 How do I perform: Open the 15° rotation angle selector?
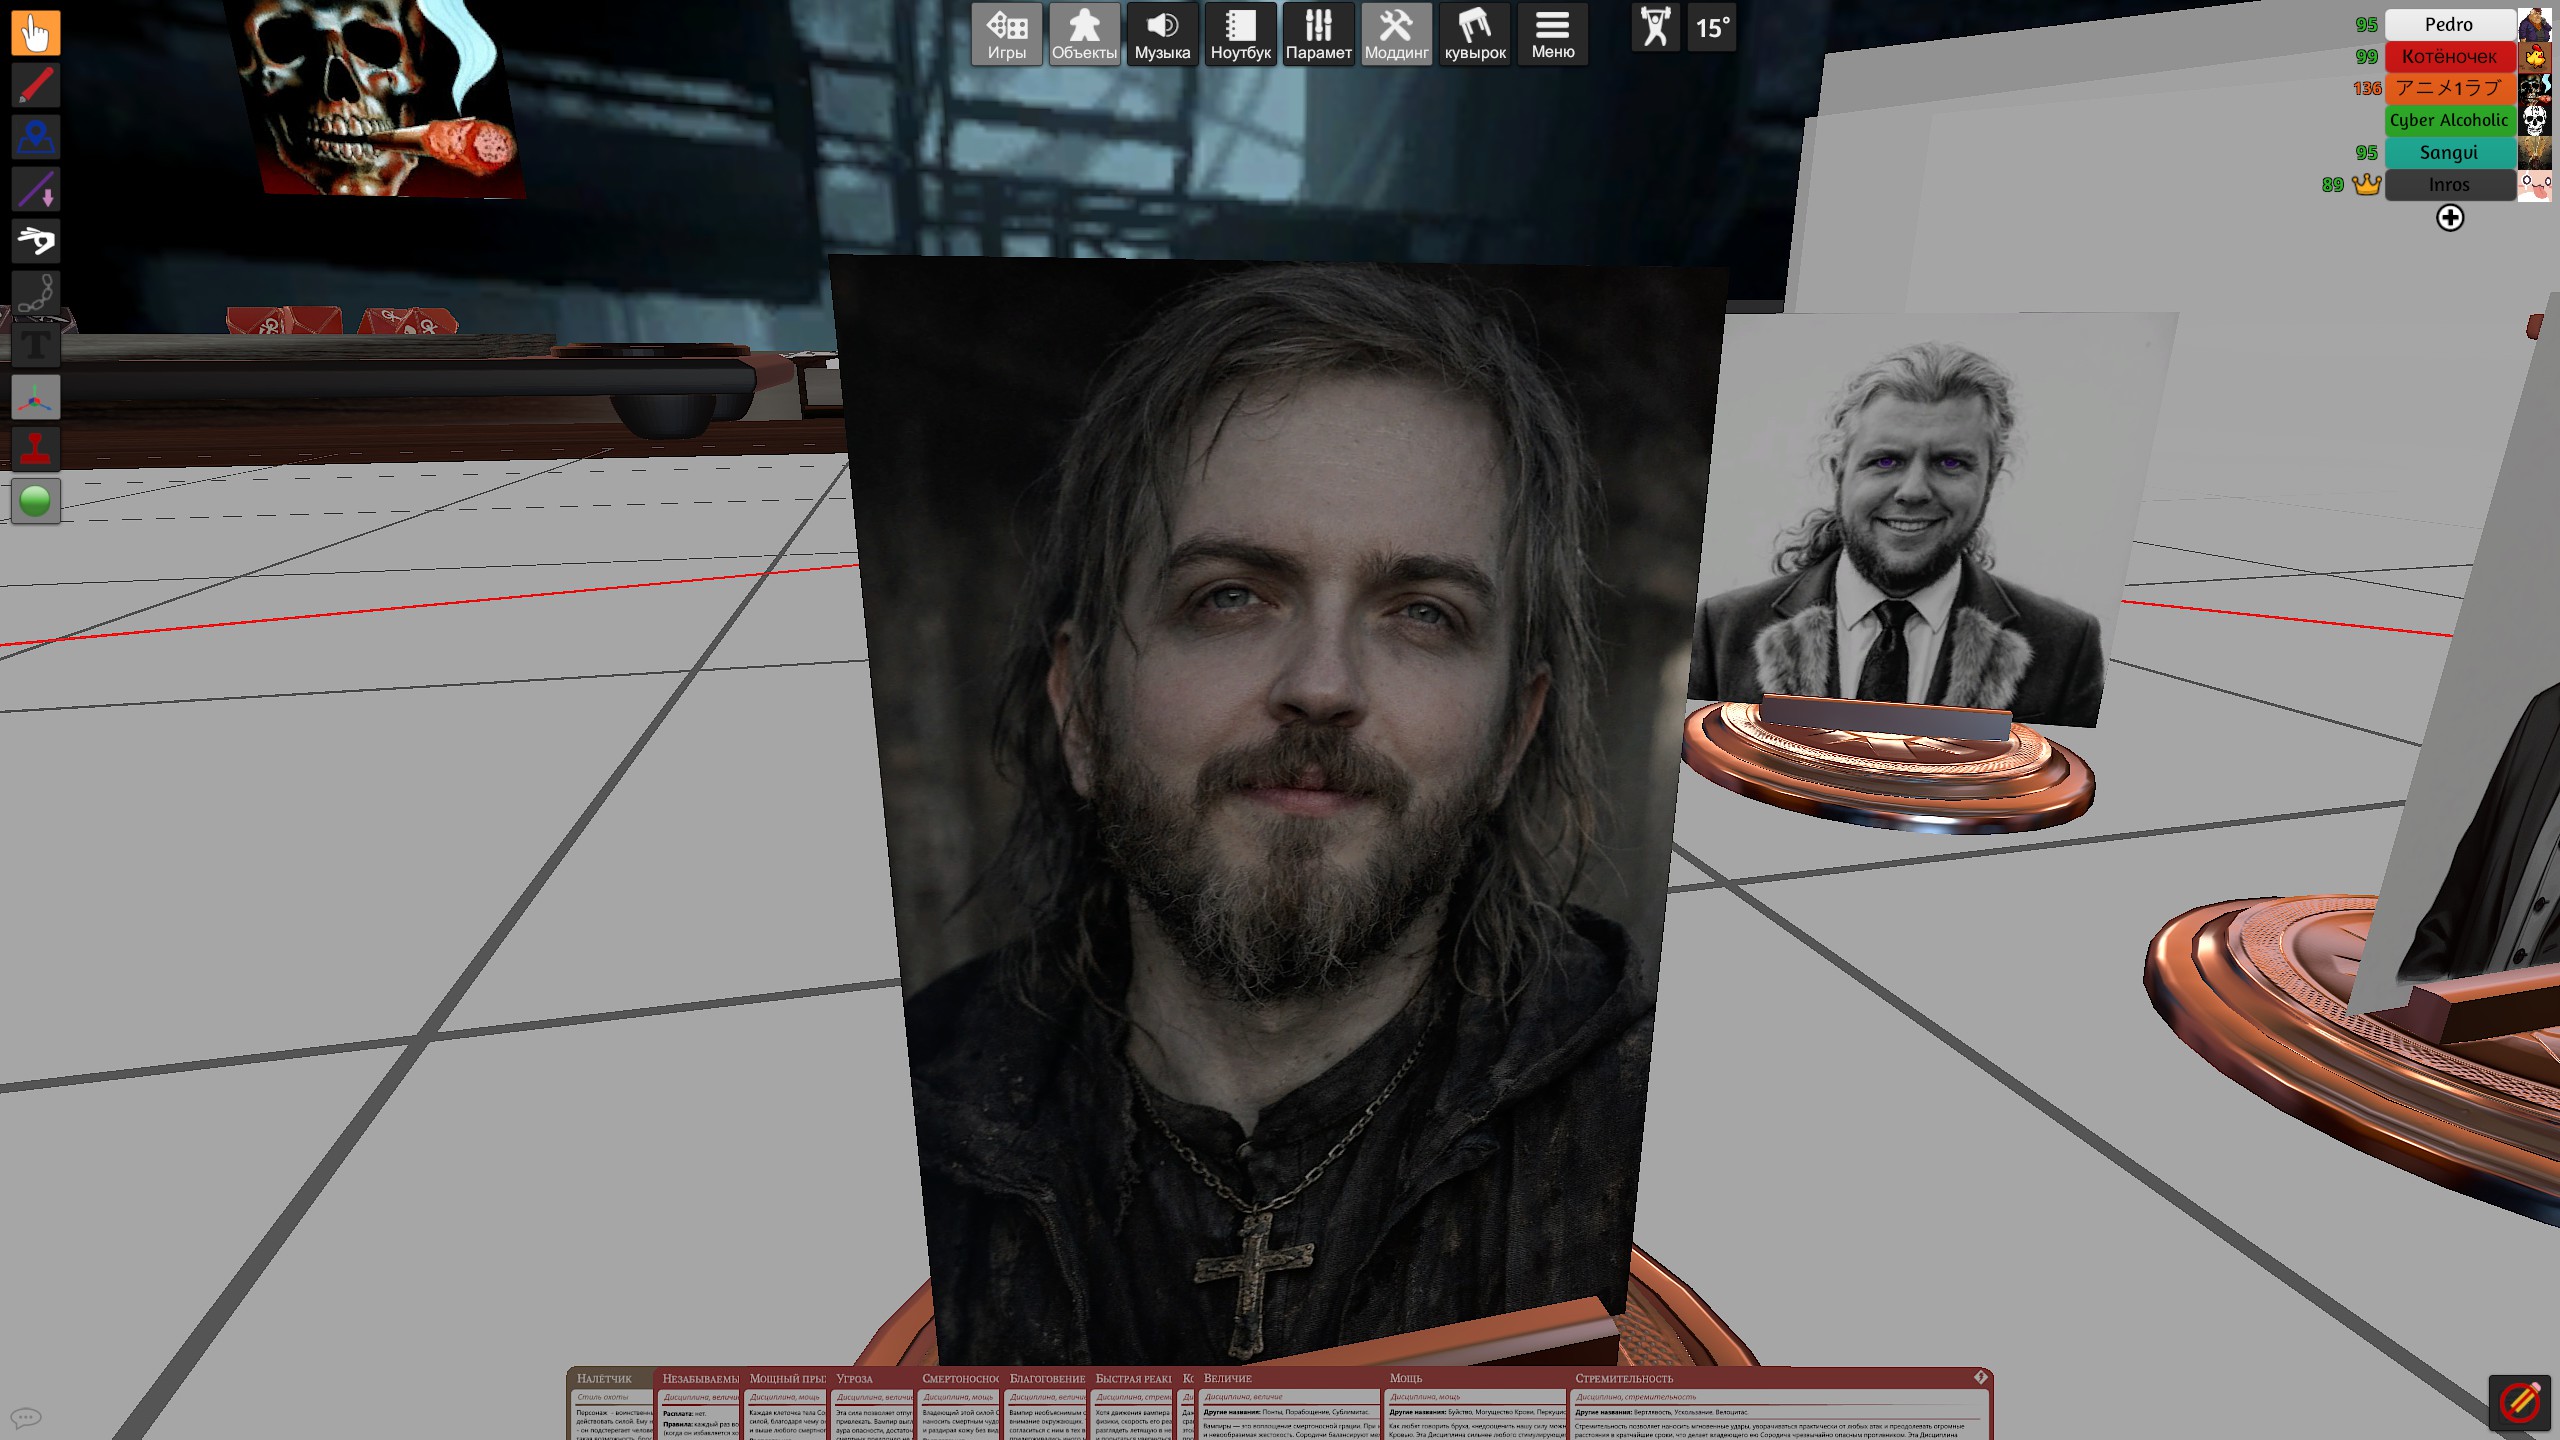pyautogui.click(x=1712, y=28)
